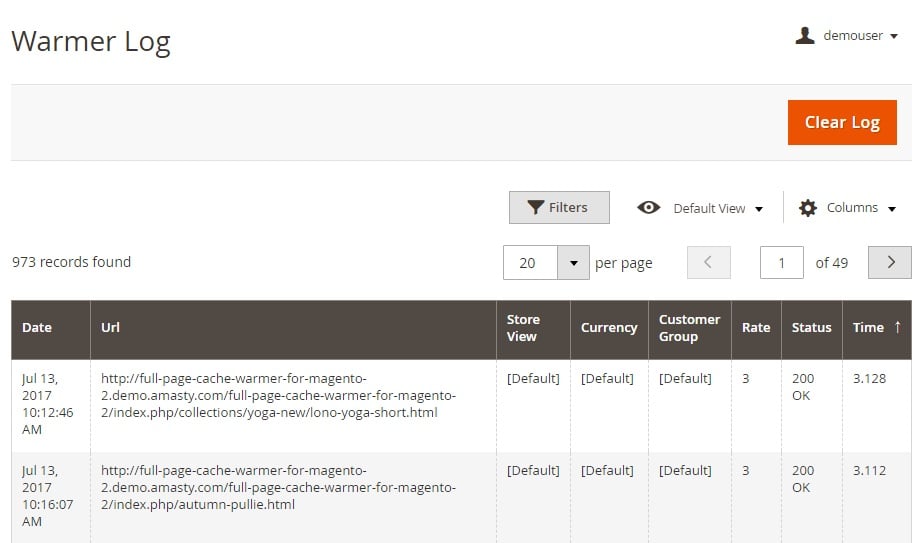Click the Clear Log button

(x=842, y=122)
